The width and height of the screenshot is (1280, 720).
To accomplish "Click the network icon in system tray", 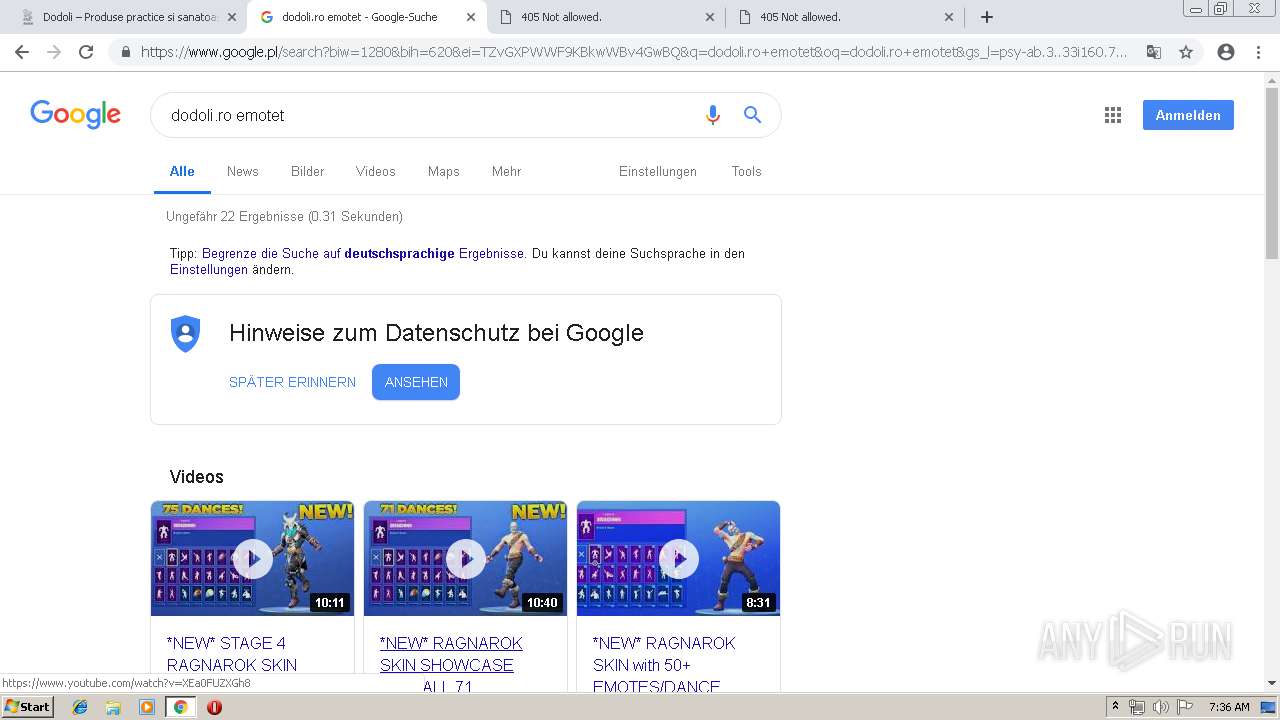I will point(1137,707).
